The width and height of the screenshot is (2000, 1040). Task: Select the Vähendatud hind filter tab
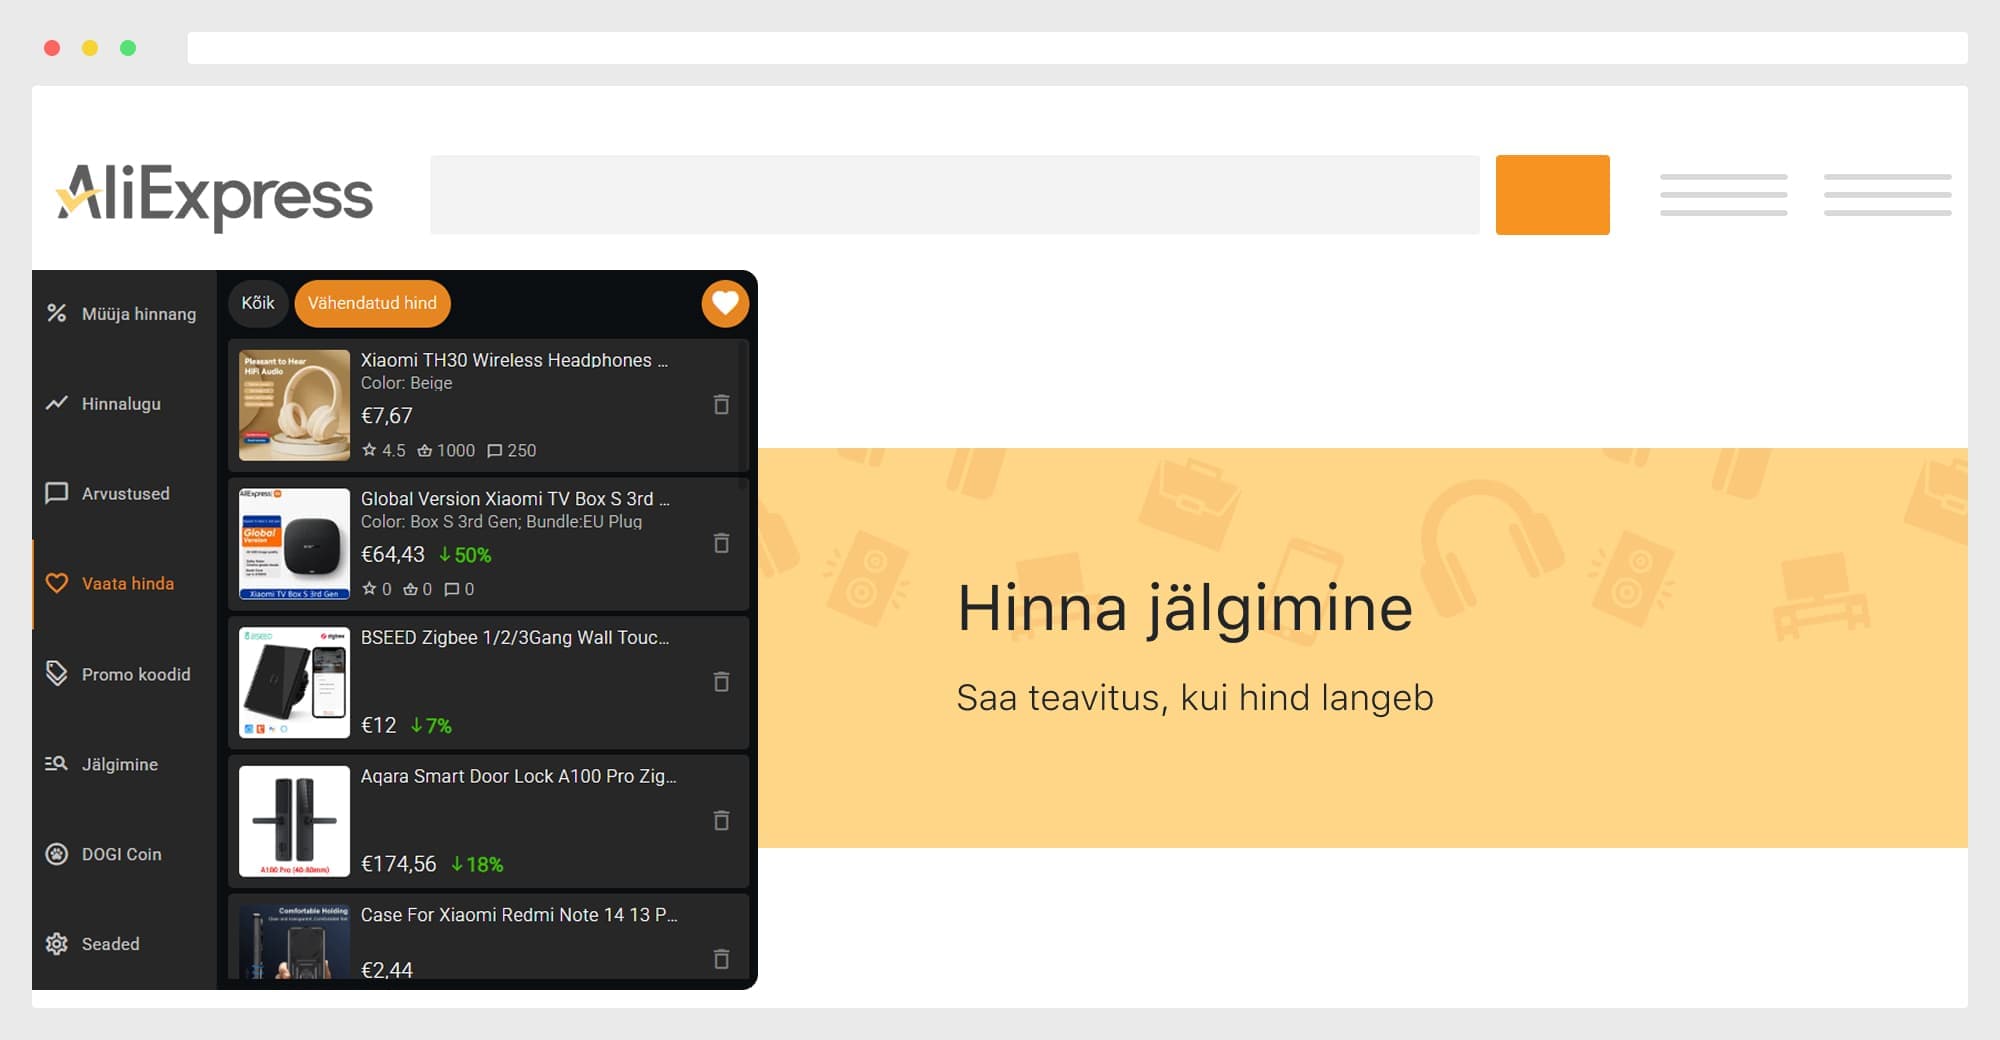[372, 303]
